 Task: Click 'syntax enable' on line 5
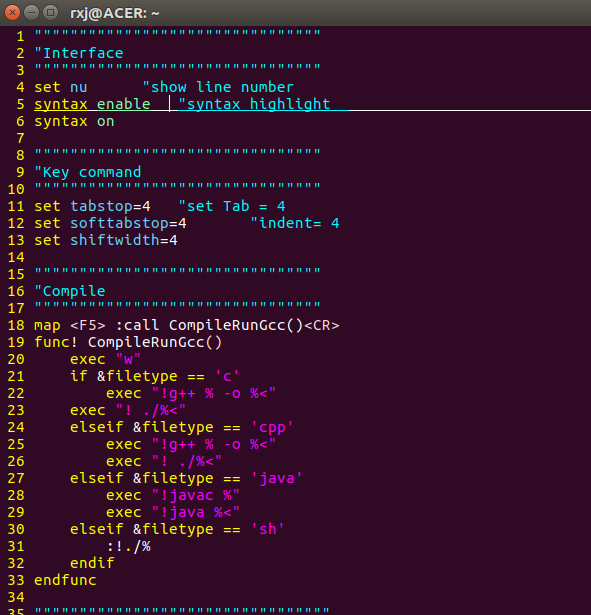93,104
